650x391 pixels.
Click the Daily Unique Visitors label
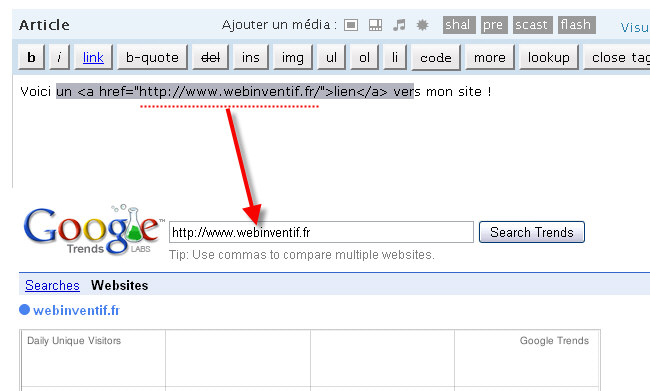tap(74, 340)
